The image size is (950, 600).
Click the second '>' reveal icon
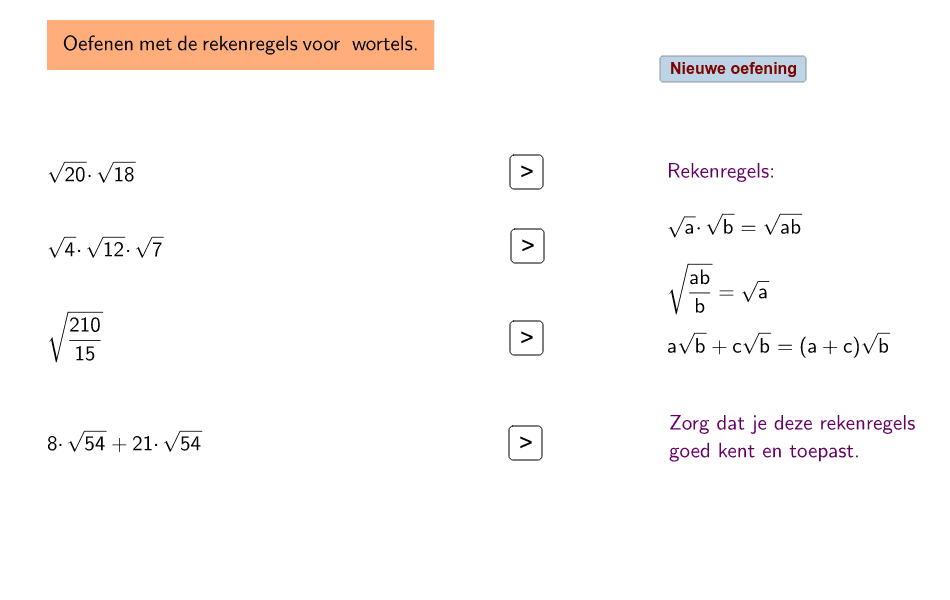(526, 245)
